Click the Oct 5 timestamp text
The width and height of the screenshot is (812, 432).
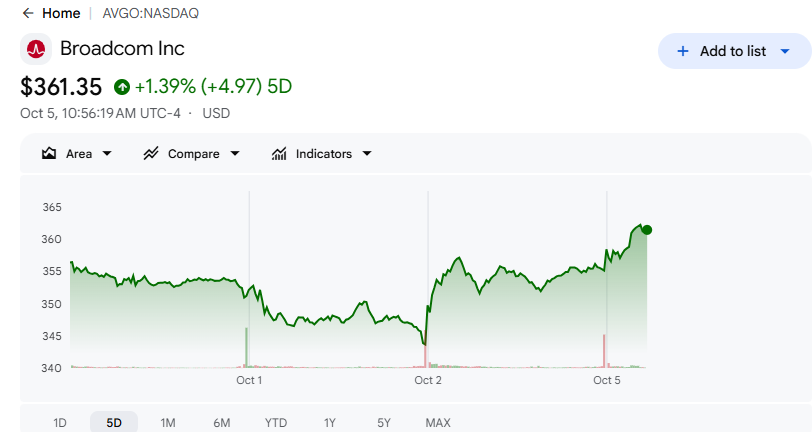coord(100,113)
